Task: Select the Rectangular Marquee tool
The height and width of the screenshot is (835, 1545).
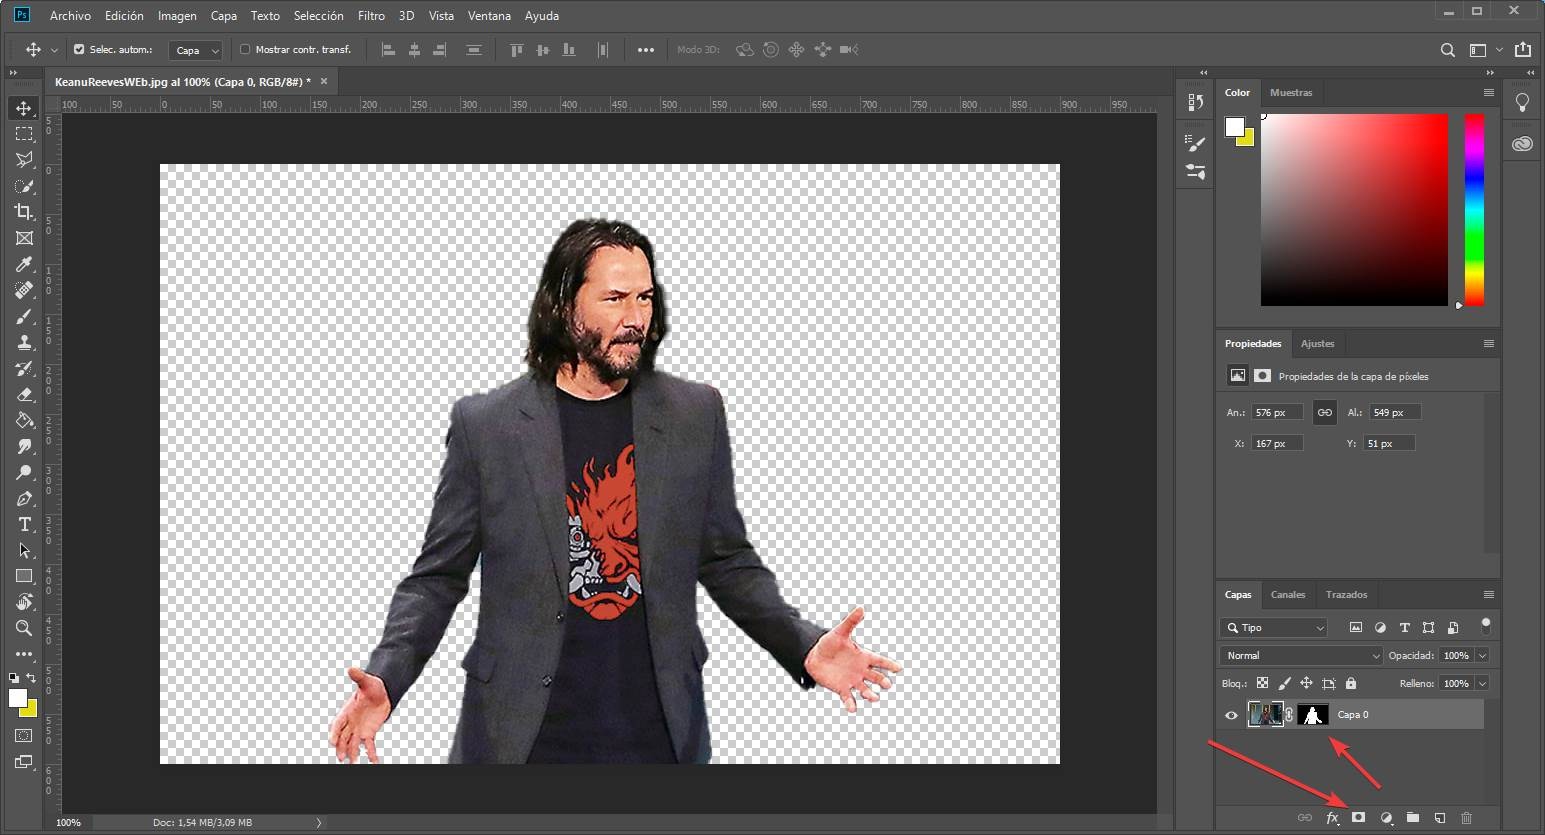Action: click(24, 134)
